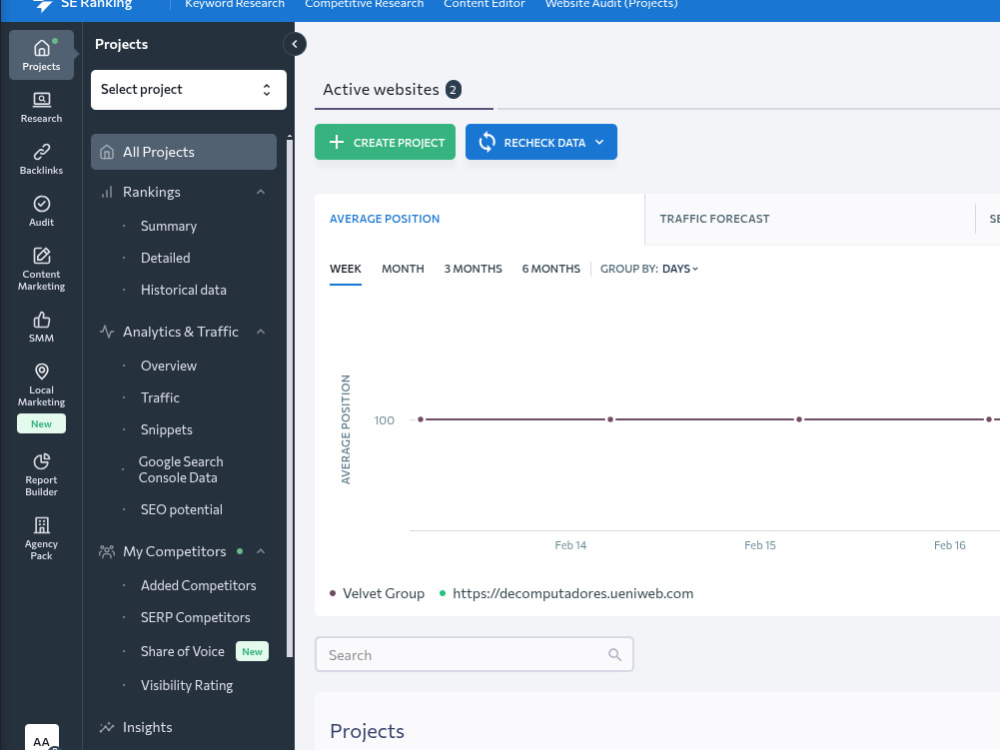Collapse the Rankings section chevron
1000x750 pixels.
(x=261, y=192)
